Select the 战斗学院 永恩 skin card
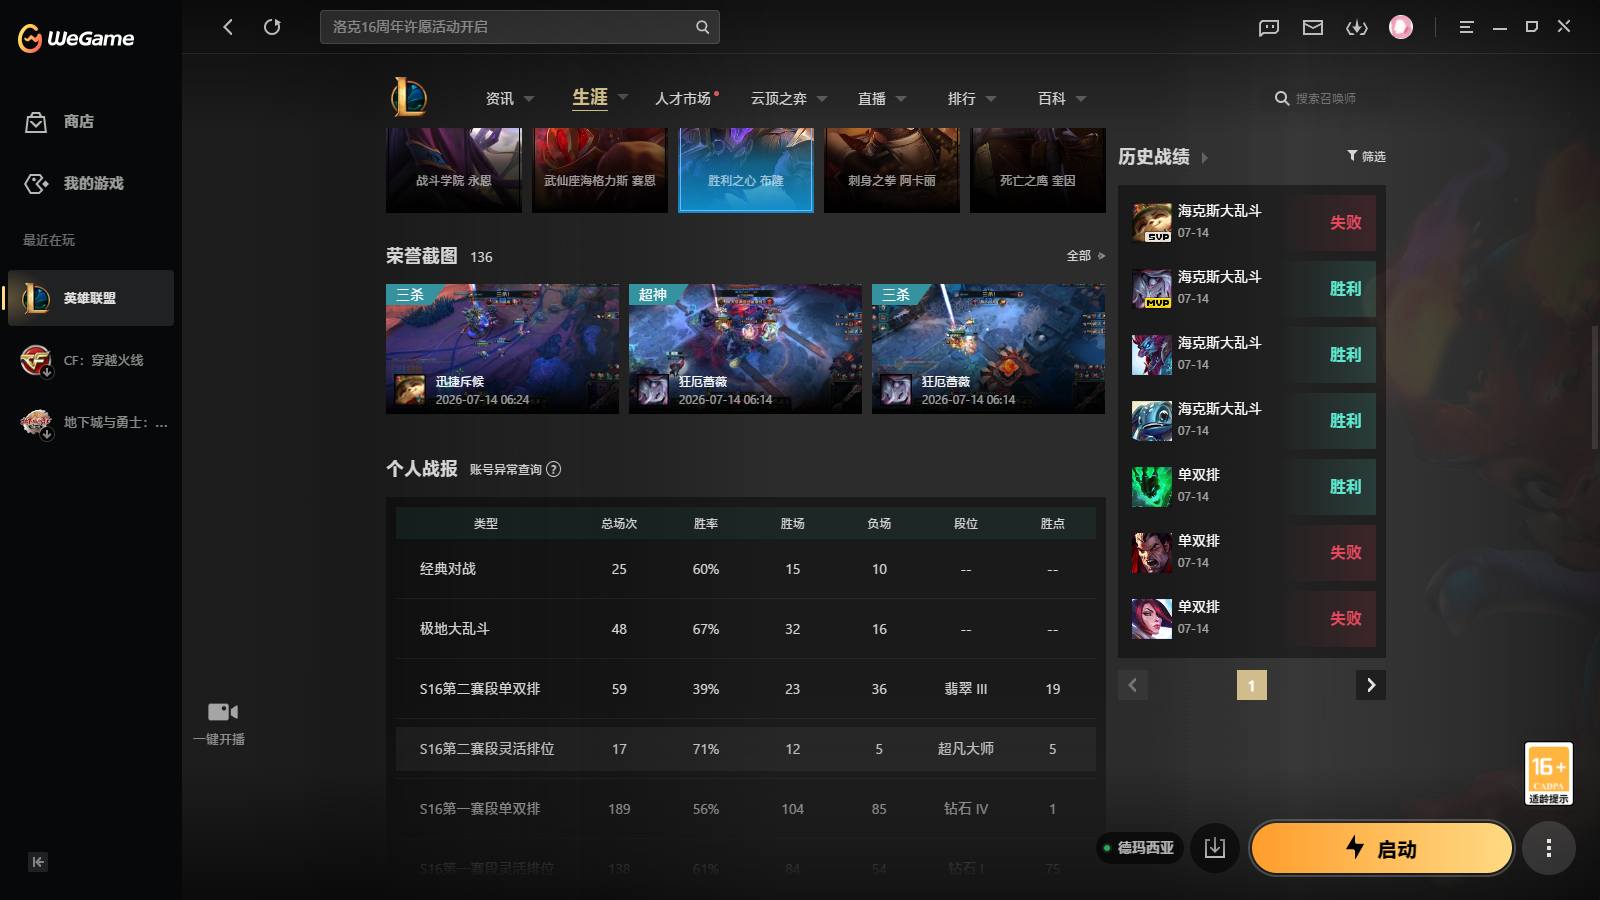The height and width of the screenshot is (900, 1600). tap(454, 170)
